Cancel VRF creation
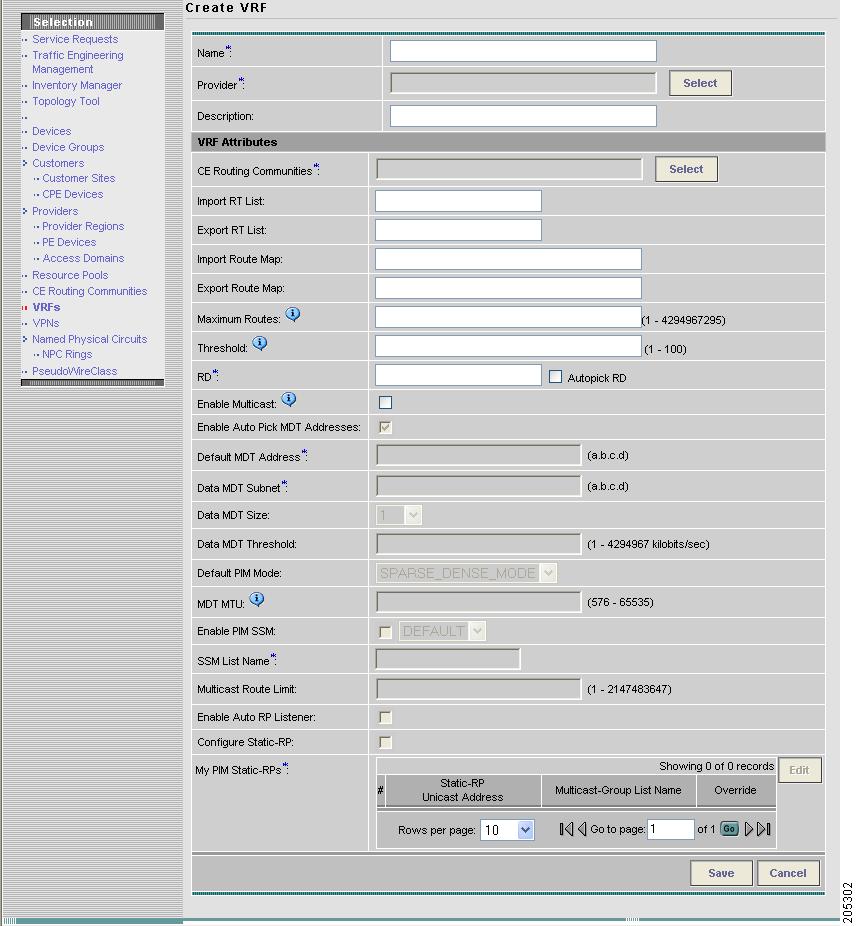Screen dimensions: 856x926 pos(787,873)
